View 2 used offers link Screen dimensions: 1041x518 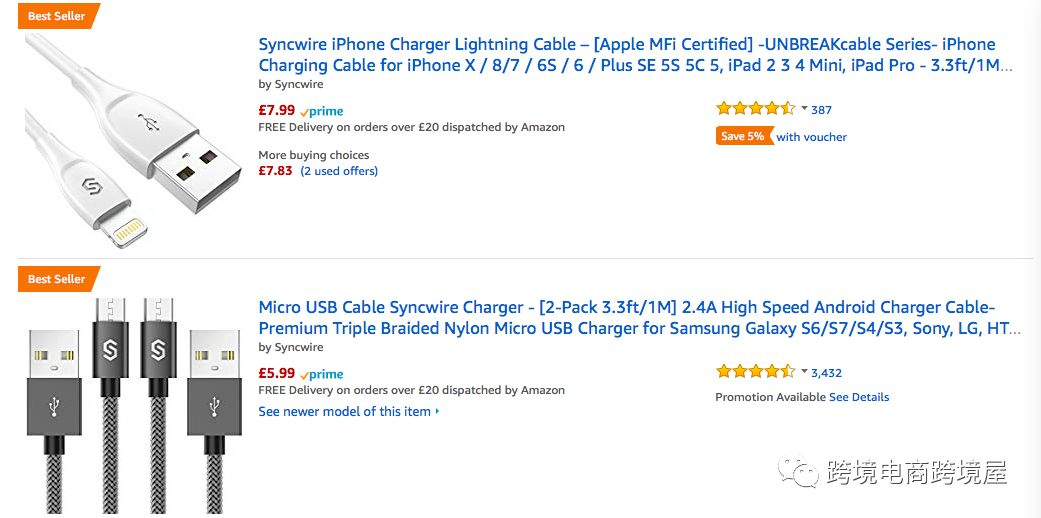pyautogui.click(x=339, y=171)
